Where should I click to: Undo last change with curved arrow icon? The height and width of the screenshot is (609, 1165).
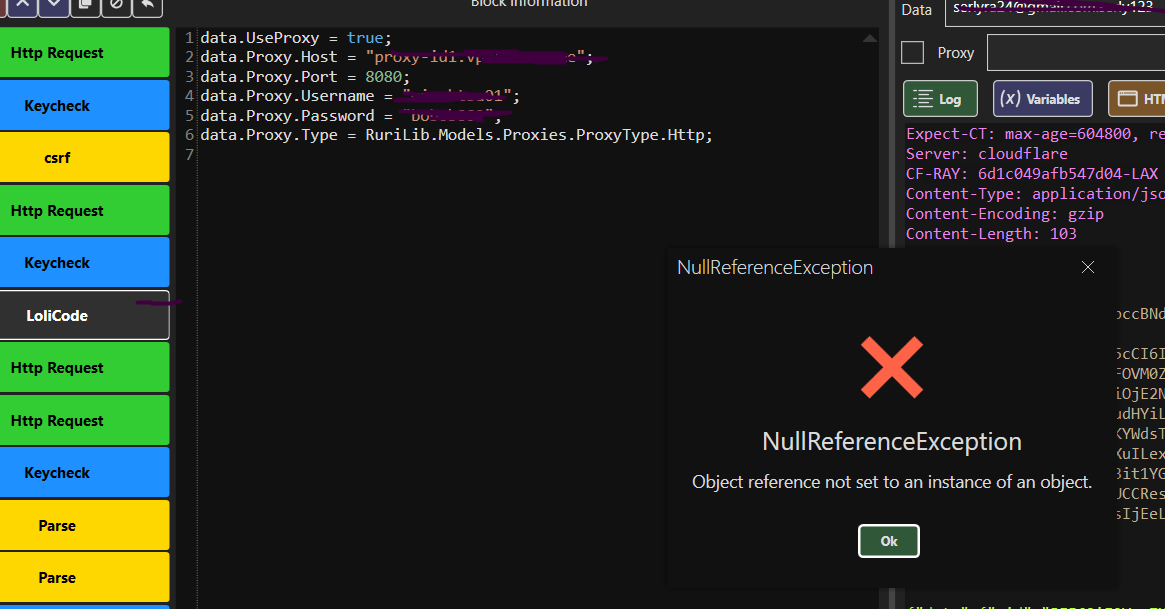(147, 6)
